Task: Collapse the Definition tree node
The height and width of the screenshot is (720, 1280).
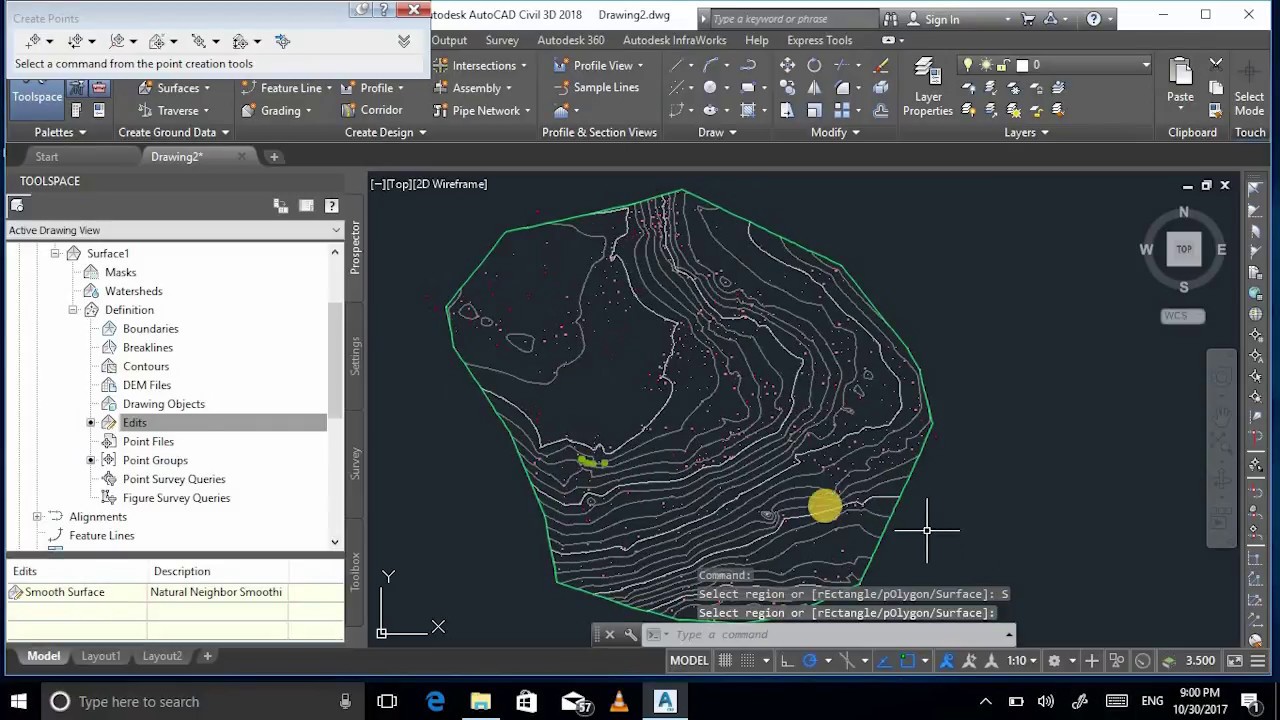Action: point(73,310)
